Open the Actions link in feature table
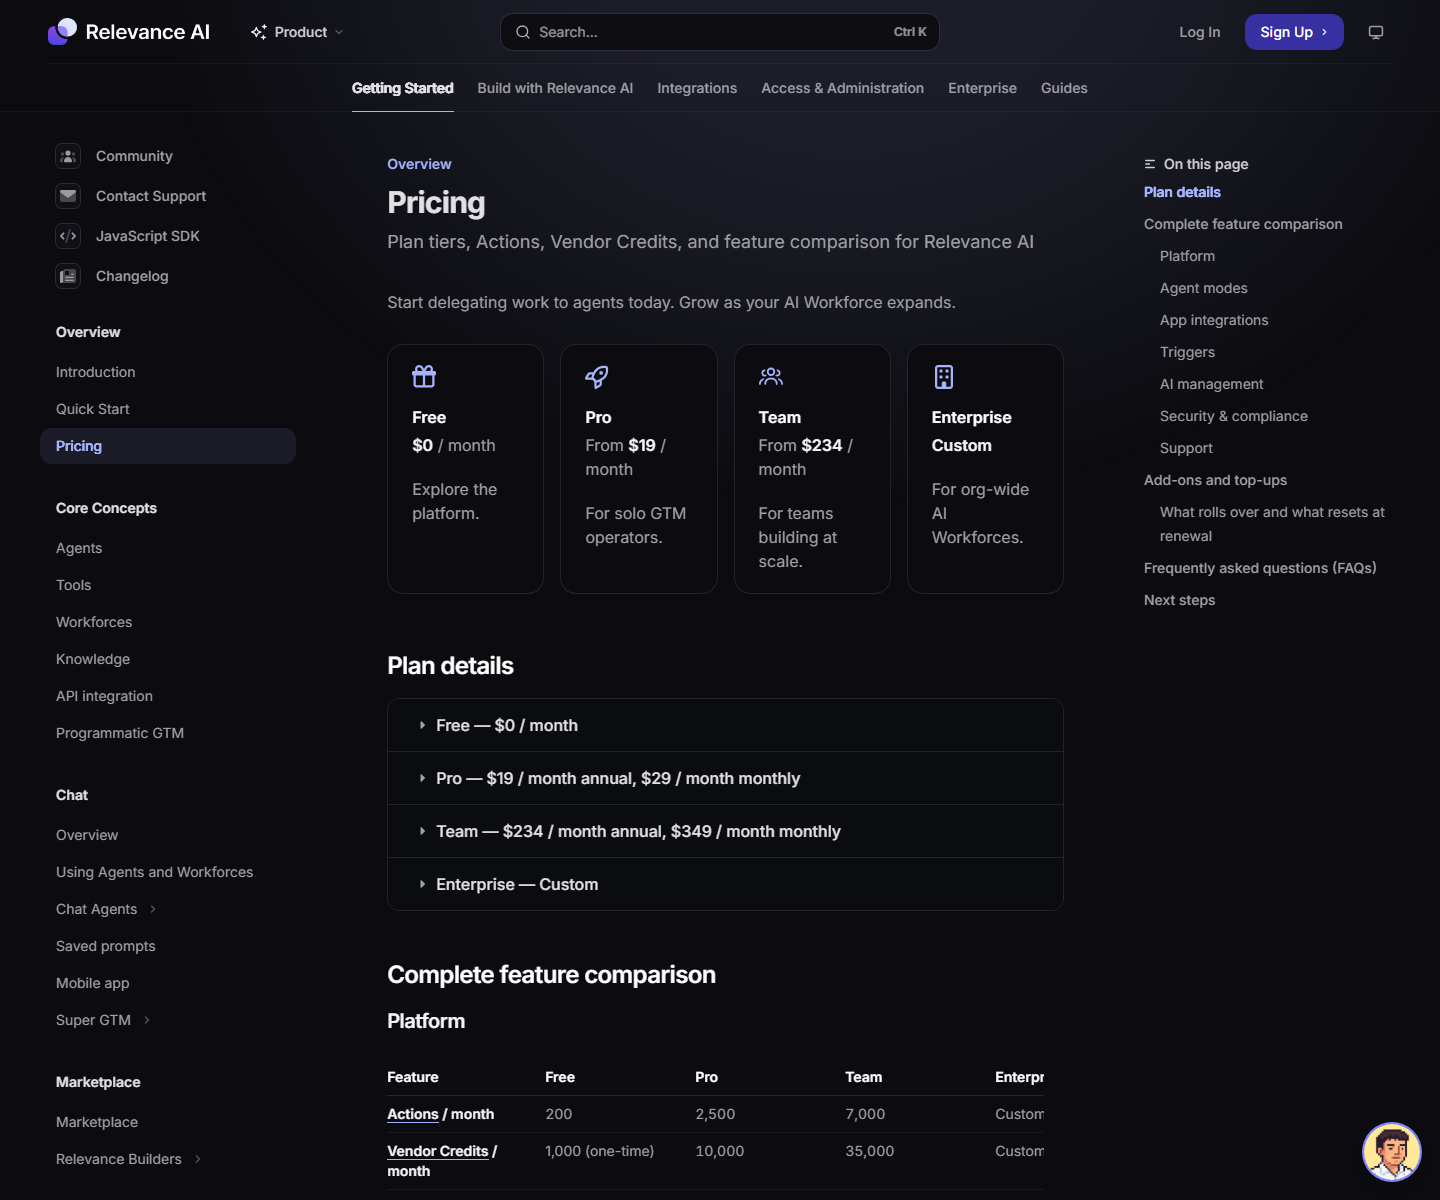Image resolution: width=1440 pixels, height=1200 pixels. (x=413, y=1114)
